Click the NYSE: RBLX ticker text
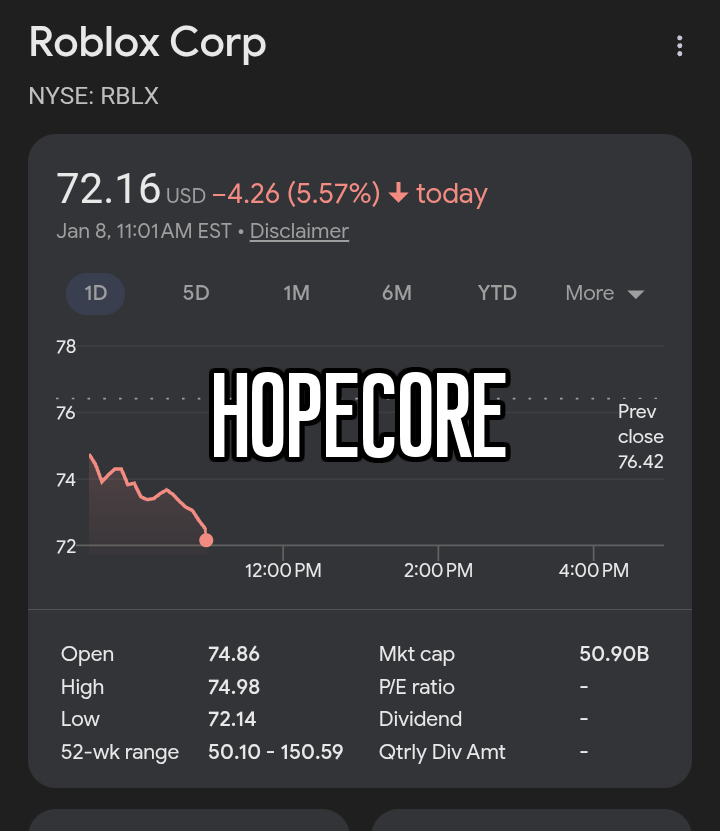Screen dimensions: 720x831 pyautogui.click(x=93, y=96)
